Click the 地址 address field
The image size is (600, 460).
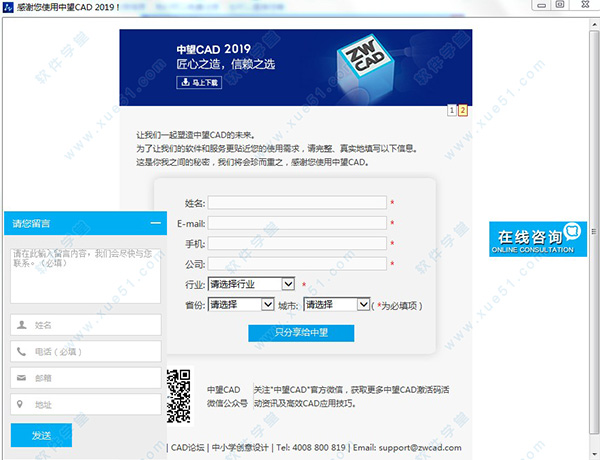point(86,404)
